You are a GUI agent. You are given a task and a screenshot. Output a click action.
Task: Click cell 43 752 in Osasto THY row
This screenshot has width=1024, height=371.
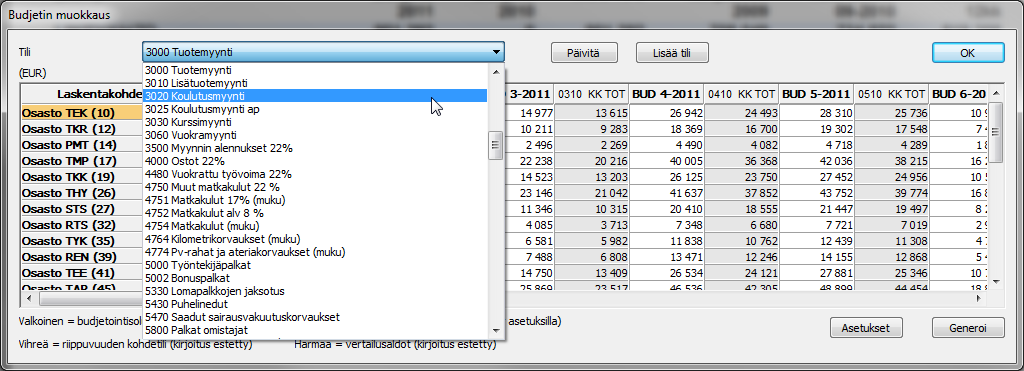(x=816, y=193)
